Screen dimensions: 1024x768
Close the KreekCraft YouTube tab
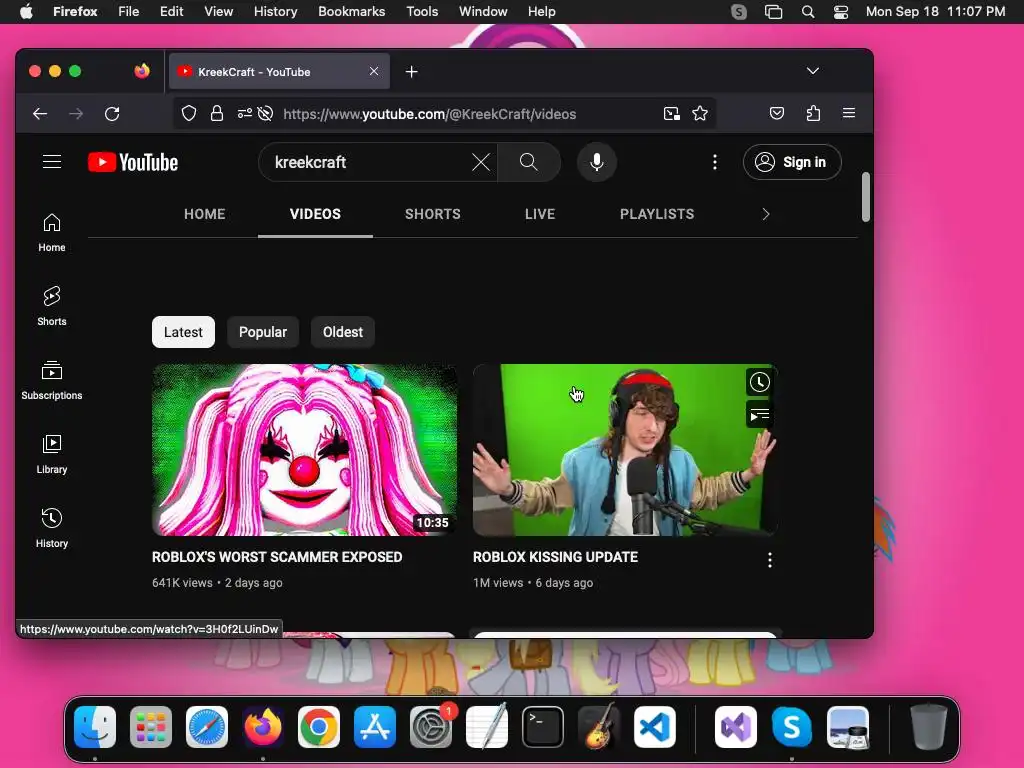click(x=374, y=71)
